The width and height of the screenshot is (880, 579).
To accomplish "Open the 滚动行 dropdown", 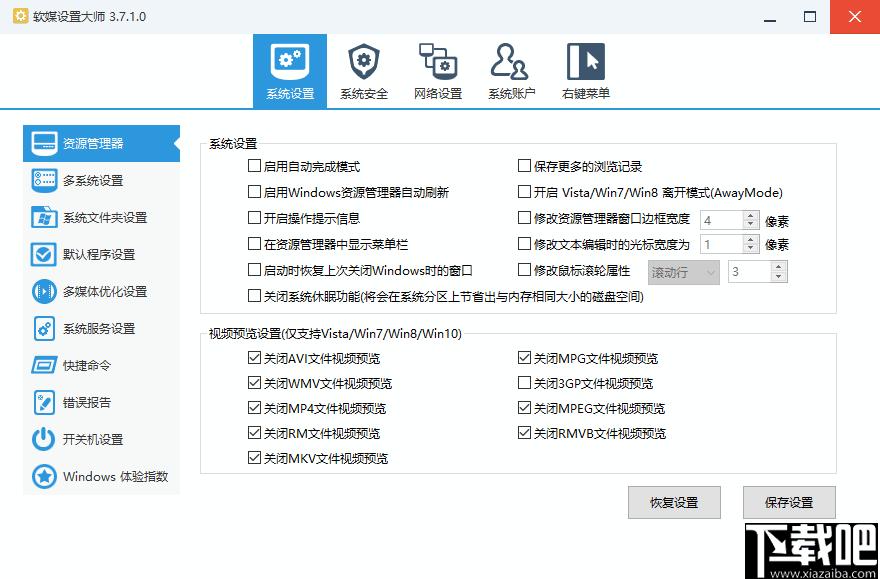I will pyautogui.click(x=684, y=273).
